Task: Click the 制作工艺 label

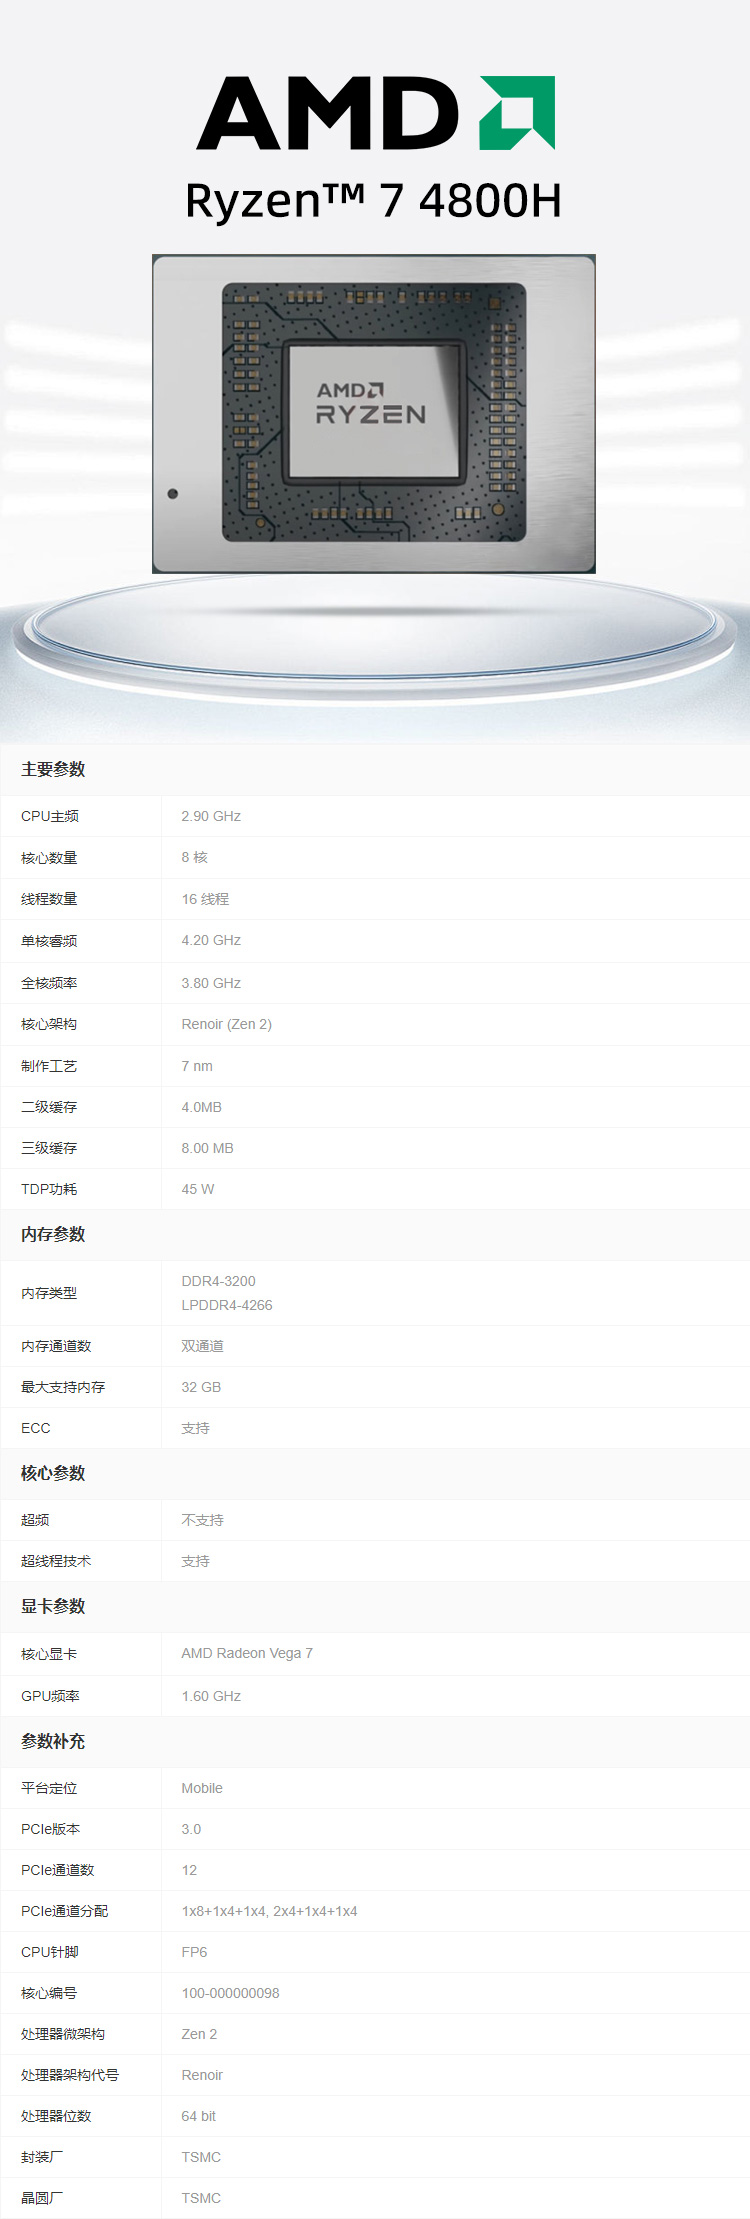Action: point(49,1066)
